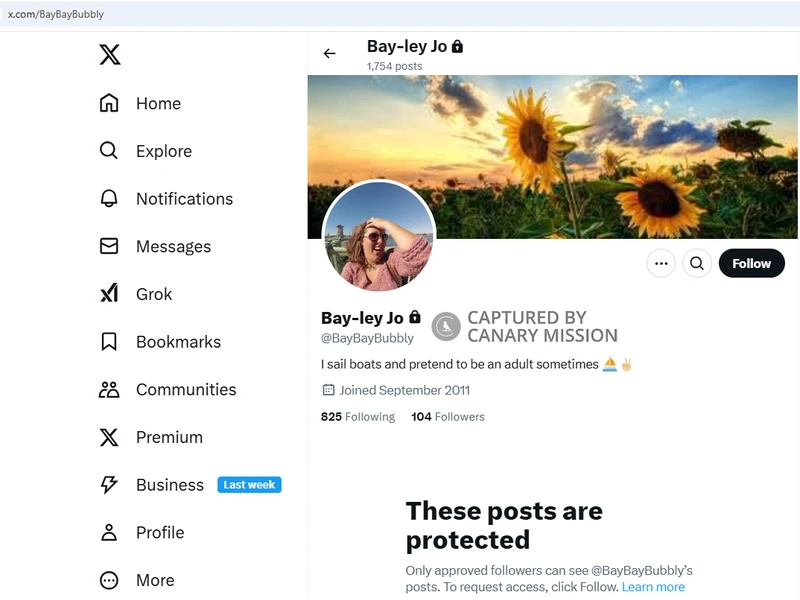The image size is (800, 600).
Task: Click the These posts are protected heading
Action: (504, 525)
